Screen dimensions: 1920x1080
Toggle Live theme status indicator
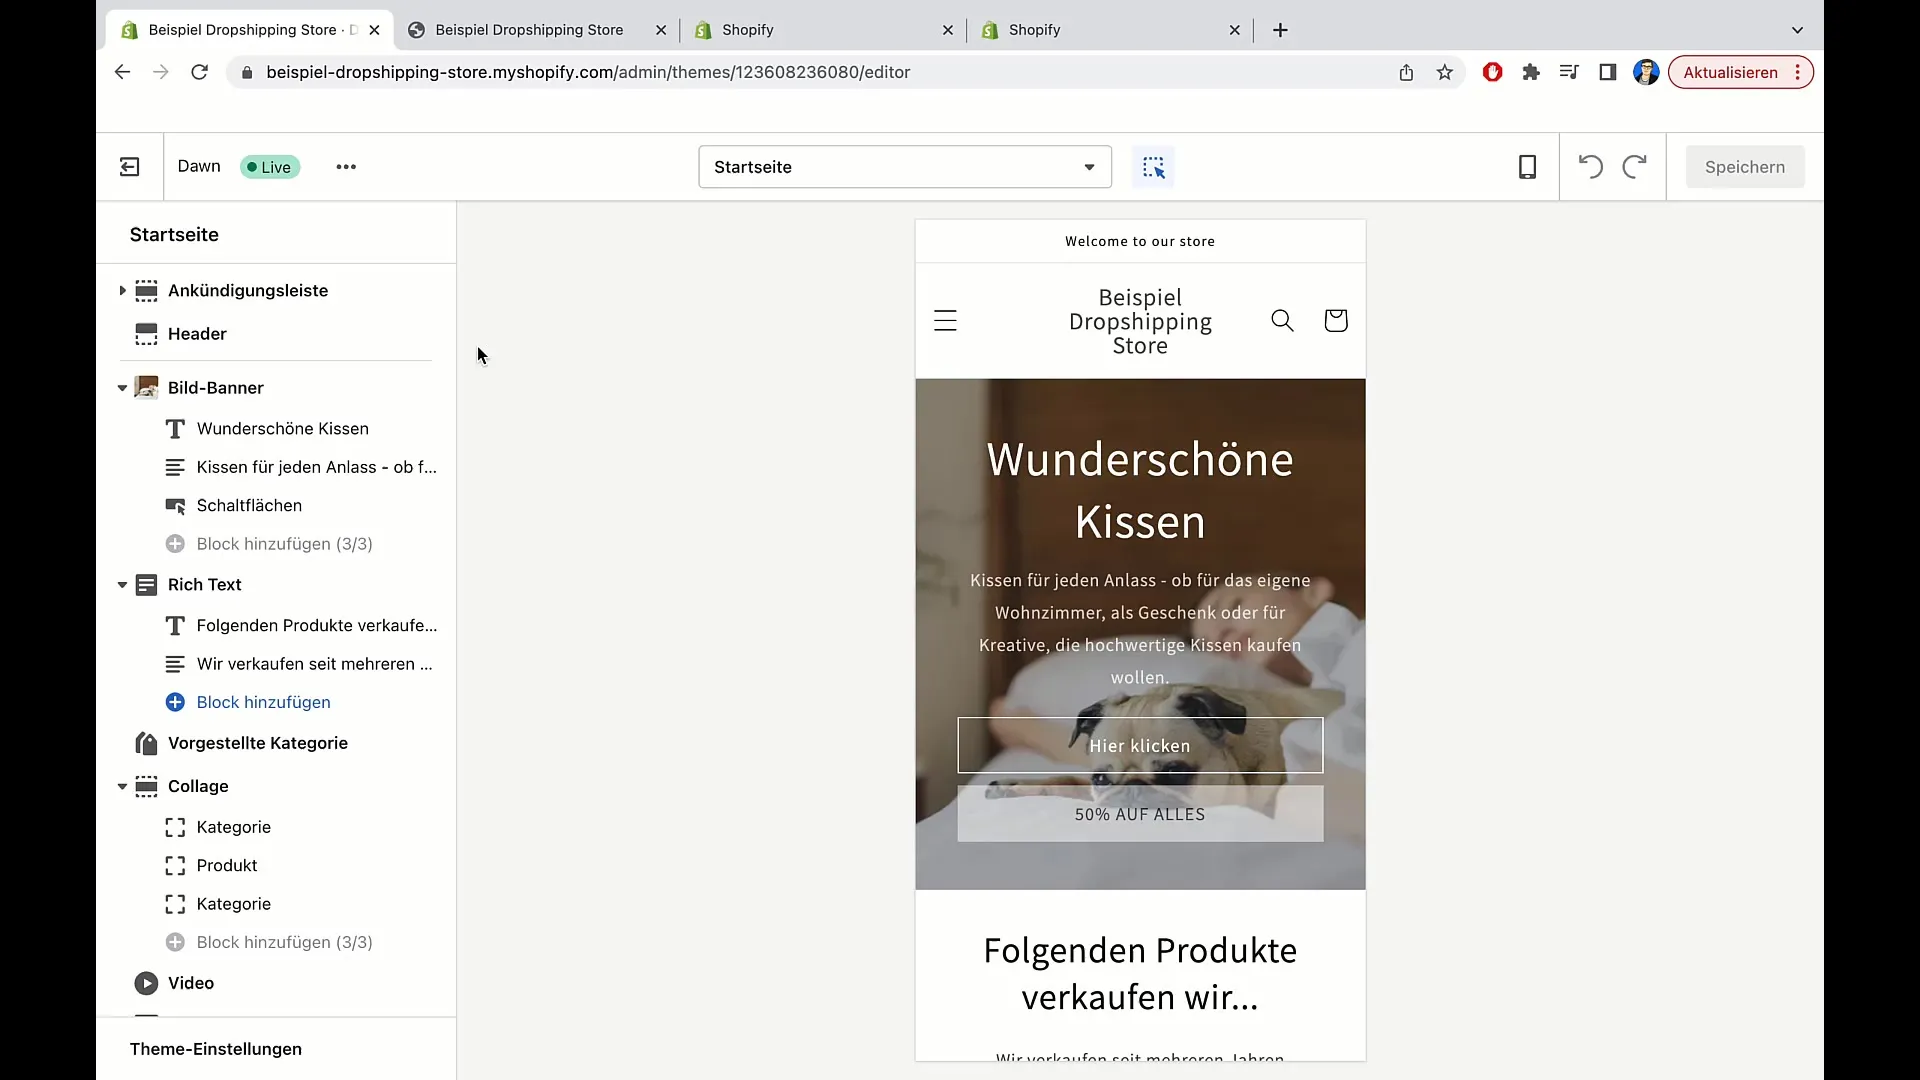268,166
